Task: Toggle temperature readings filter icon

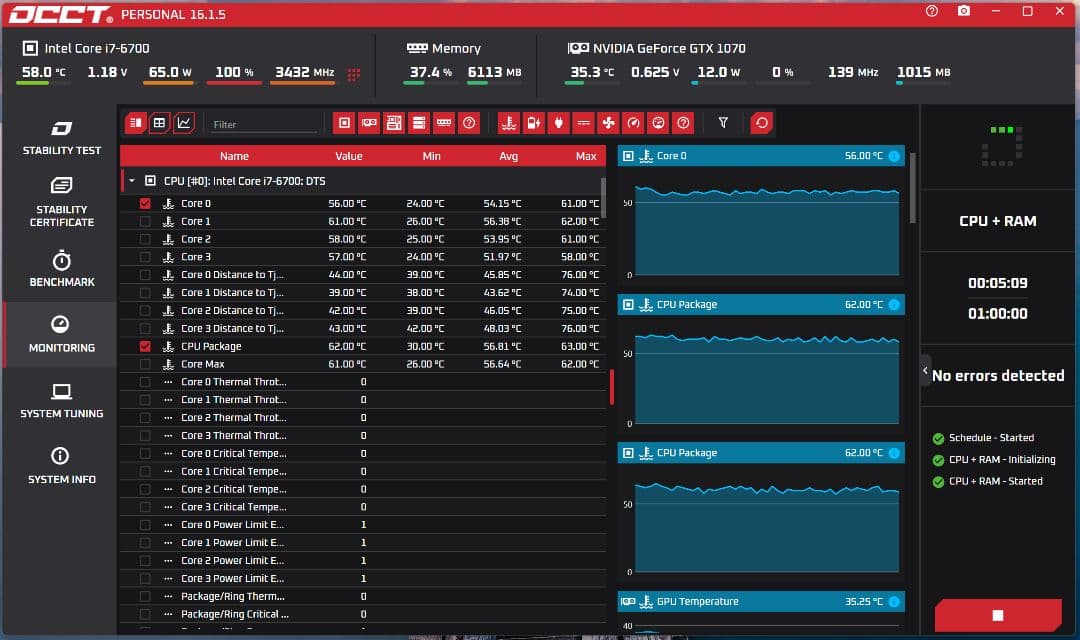Action: click(509, 123)
